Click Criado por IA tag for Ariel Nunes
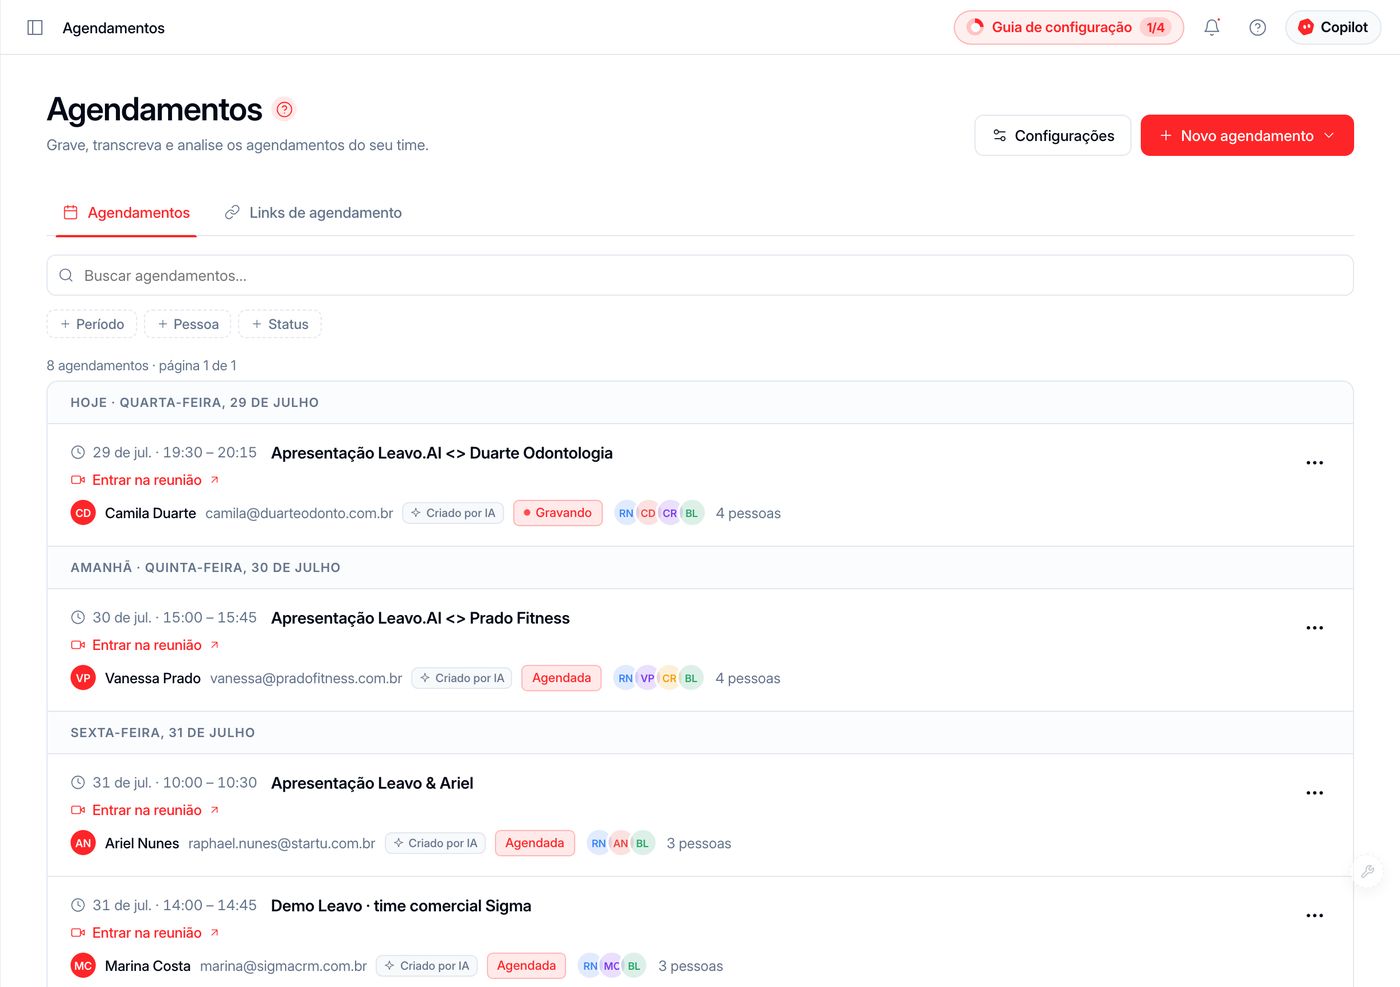This screenshot has width=1400, height=987. [435, 843]
